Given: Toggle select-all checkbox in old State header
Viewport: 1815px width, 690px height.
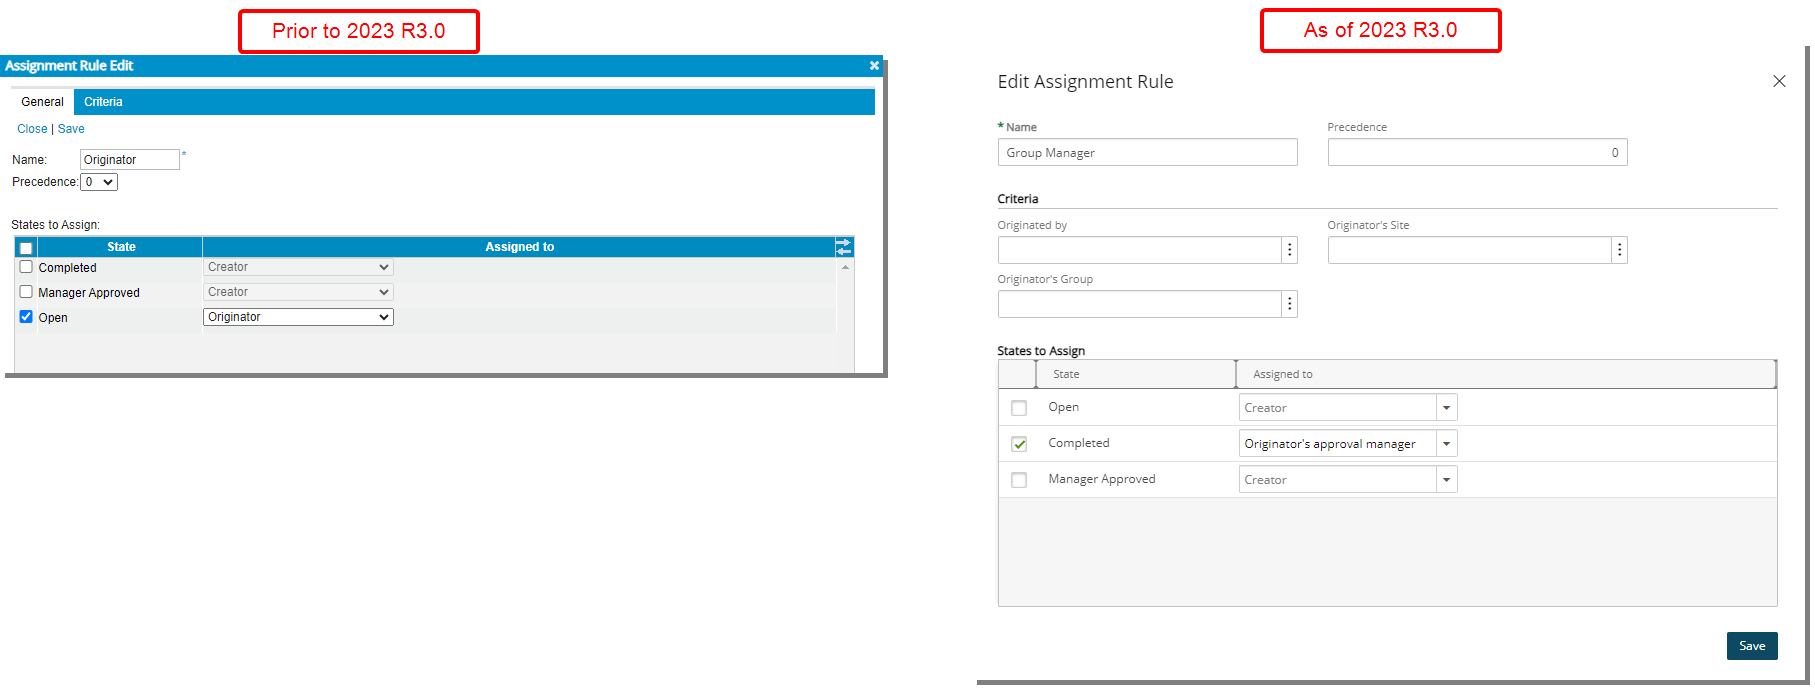Looking at the screenshot, I should click(x=26, y=248).
